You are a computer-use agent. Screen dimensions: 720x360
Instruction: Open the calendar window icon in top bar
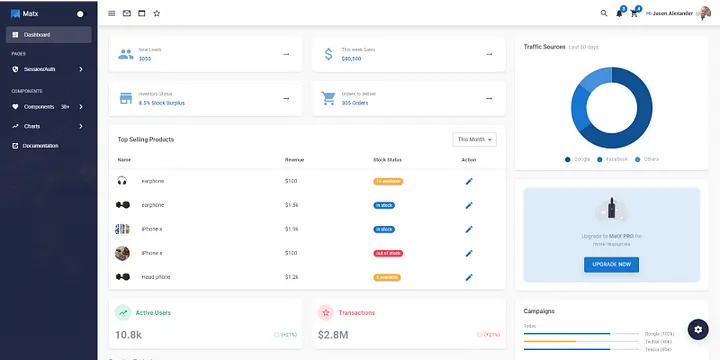[x=142, y=13]
